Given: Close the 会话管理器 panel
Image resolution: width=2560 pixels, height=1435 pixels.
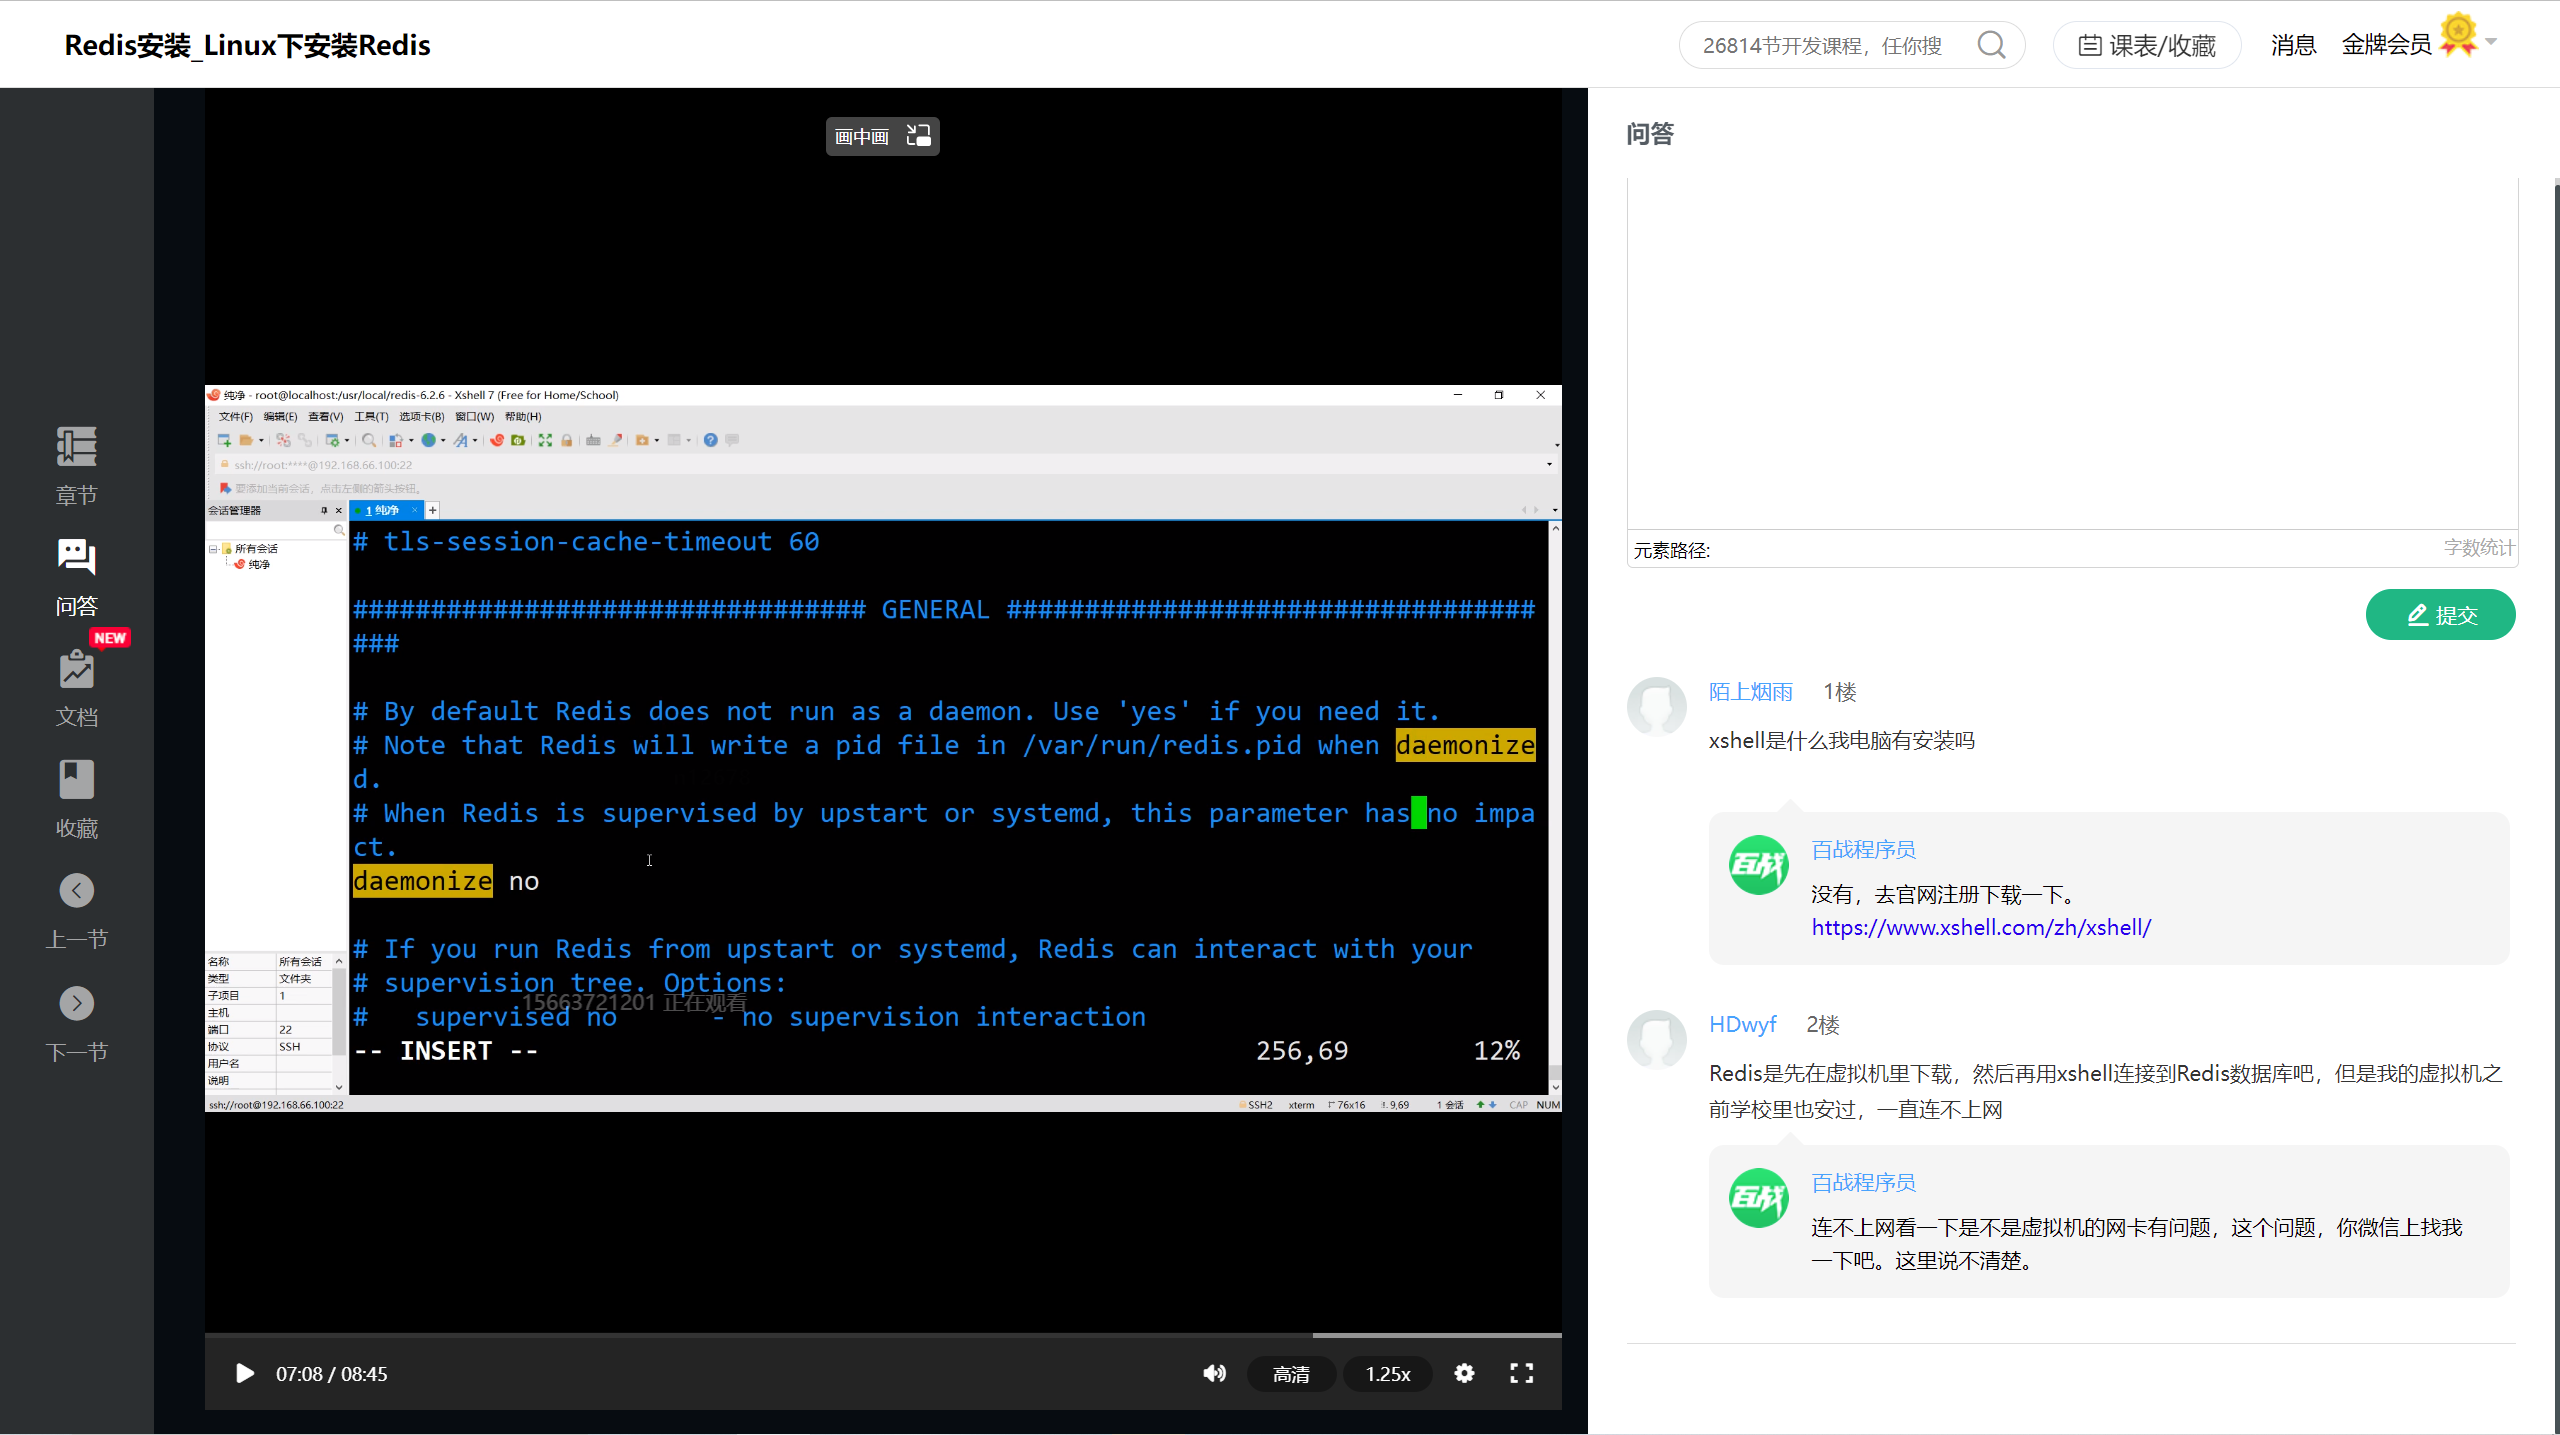Looking at the screenshot, I should tap(338, 510).
